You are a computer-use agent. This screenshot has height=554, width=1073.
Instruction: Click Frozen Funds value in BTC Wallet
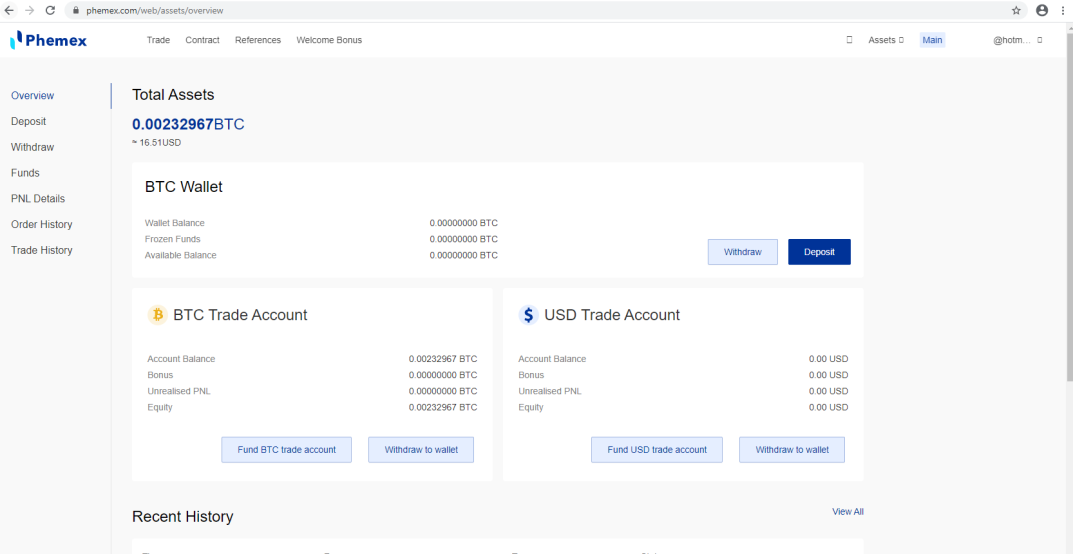tap(463, 239)
